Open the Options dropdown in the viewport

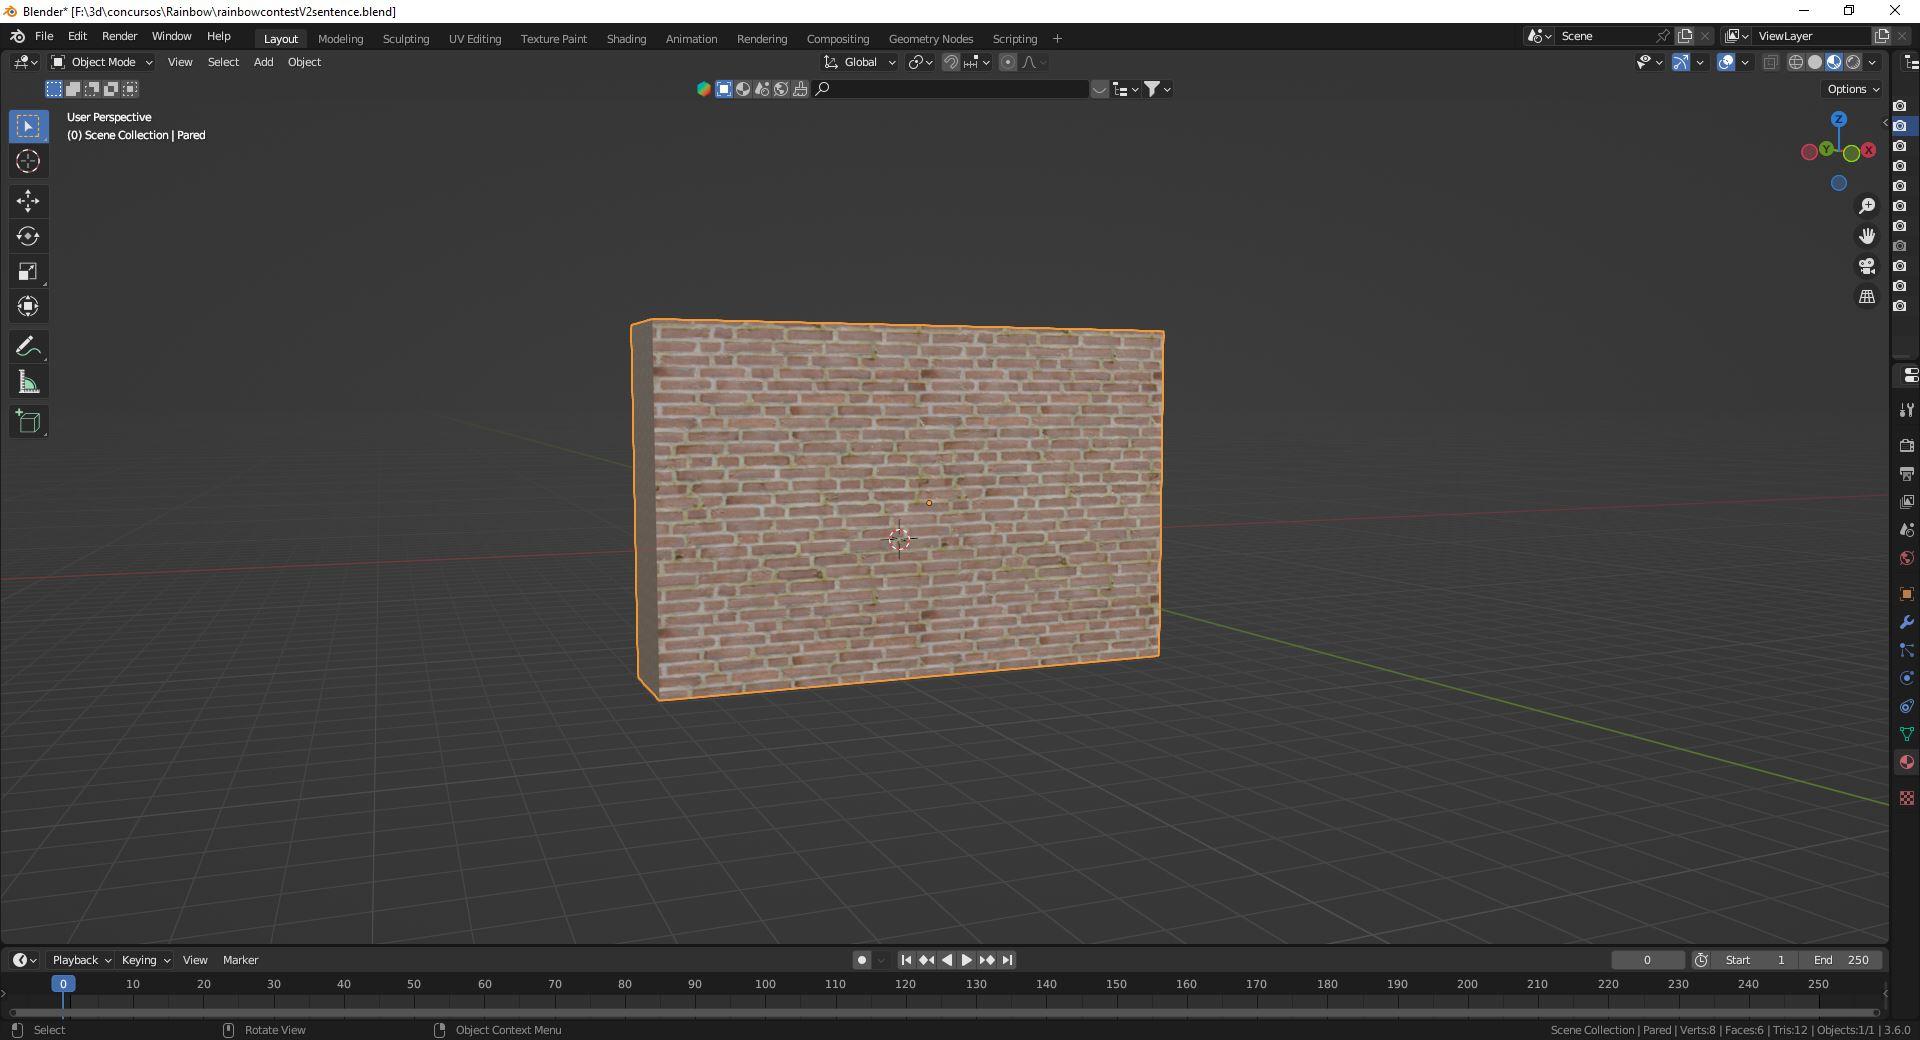click(x=1851, y=89)
